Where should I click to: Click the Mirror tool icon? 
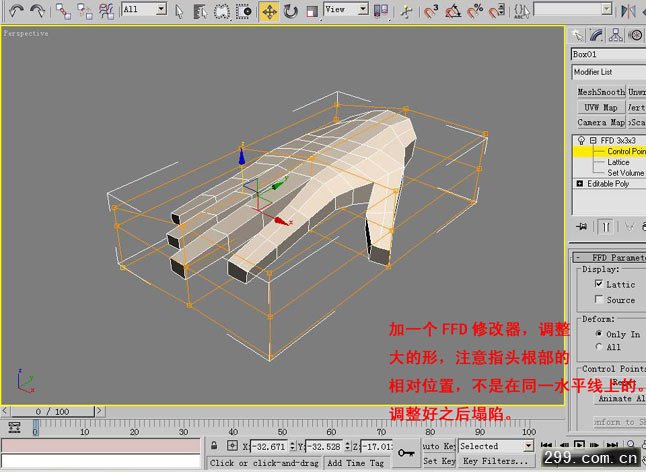[628, 12]
